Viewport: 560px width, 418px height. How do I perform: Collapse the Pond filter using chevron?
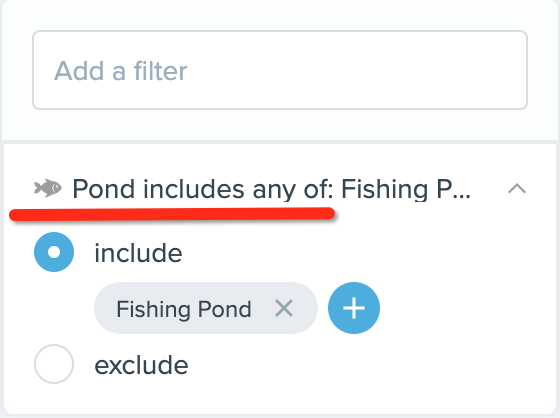pyautogui.click(x=517, y=188)
